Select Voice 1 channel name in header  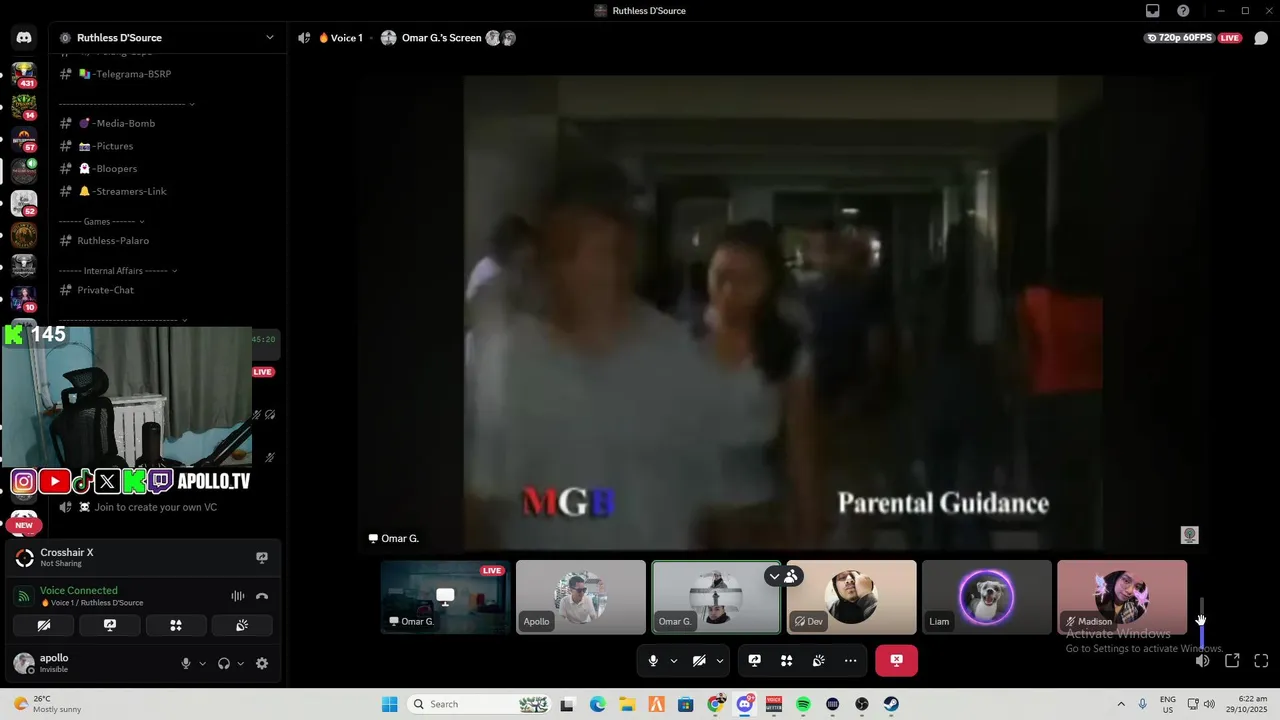(x=346, y=38)
